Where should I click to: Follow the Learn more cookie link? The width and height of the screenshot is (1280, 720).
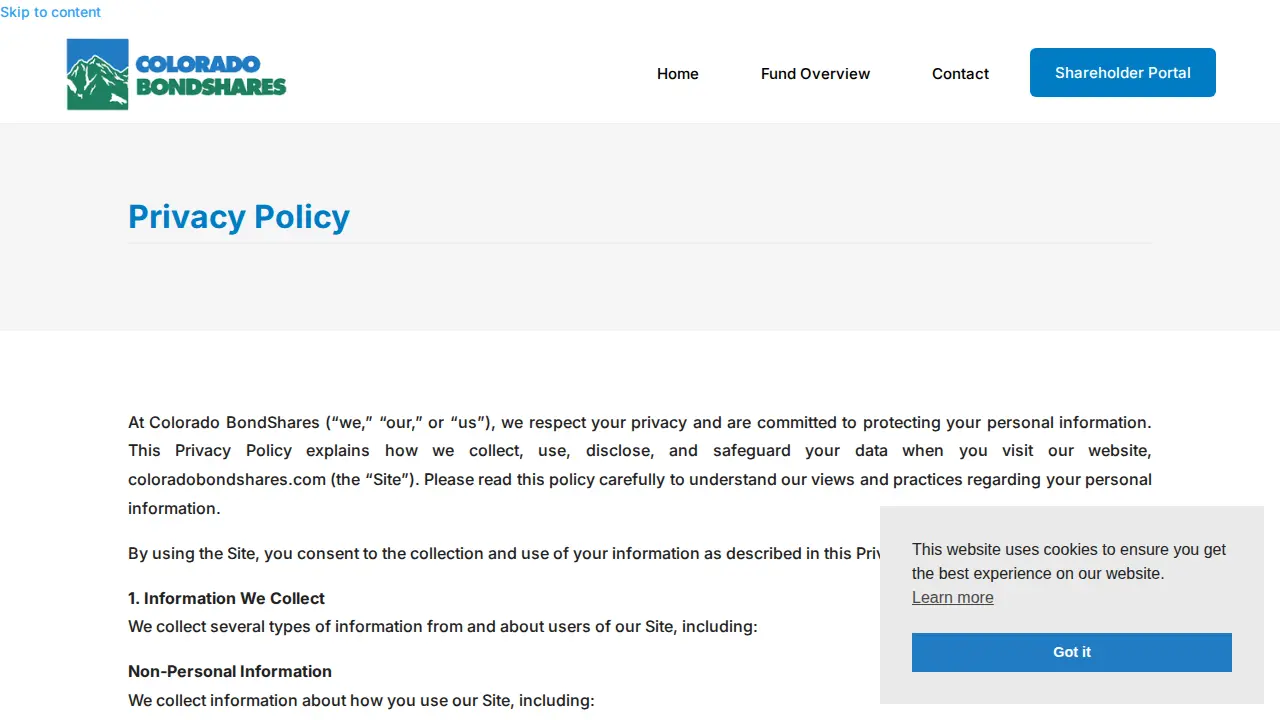pos(953,598)
